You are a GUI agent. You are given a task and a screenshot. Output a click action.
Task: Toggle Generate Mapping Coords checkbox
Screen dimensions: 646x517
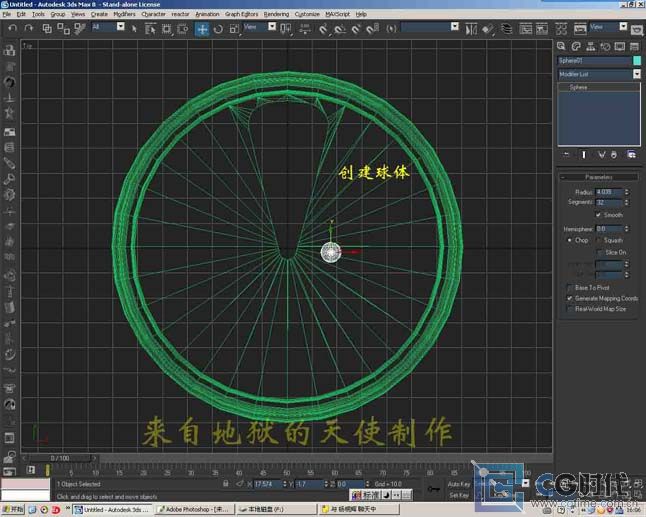pos(570,298)
